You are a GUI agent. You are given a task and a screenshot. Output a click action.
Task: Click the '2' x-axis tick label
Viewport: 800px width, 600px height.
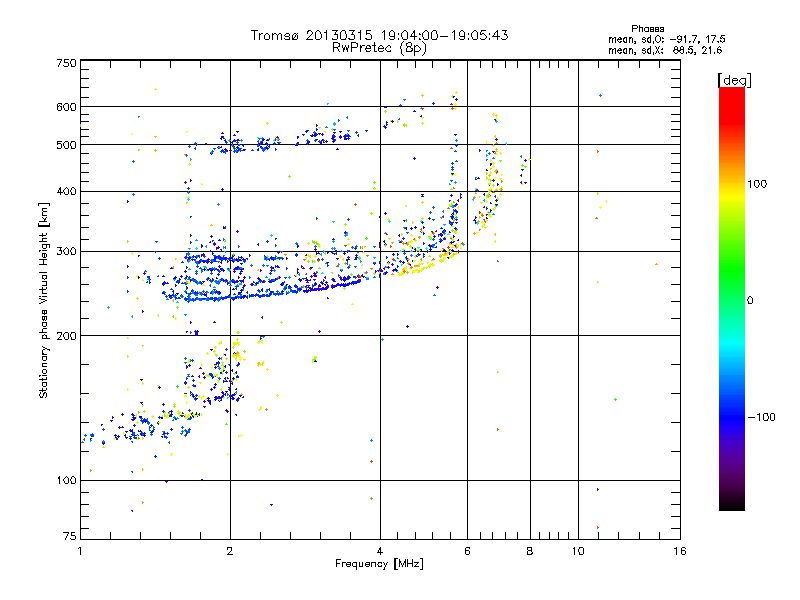pyautogui.click(x=230, y=551)
